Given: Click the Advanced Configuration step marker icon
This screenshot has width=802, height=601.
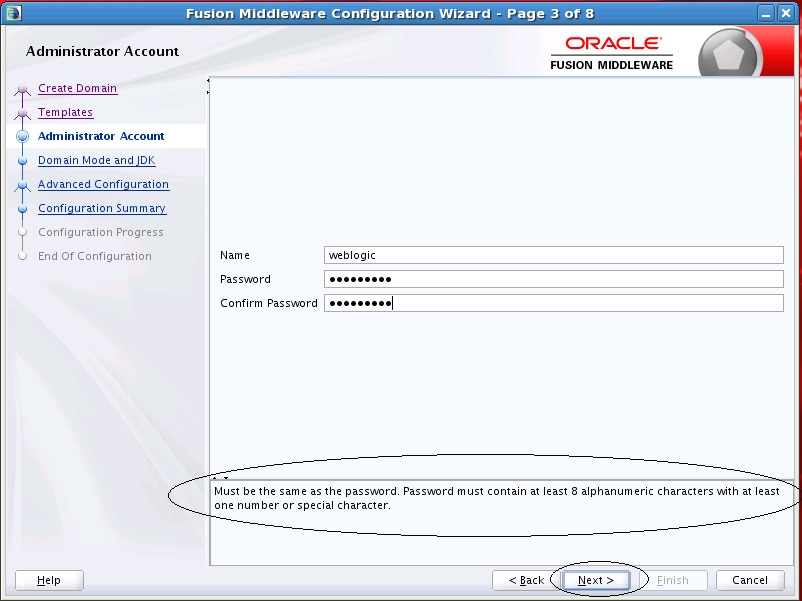Looking at the screenshot, I should (x=22, y=185).
